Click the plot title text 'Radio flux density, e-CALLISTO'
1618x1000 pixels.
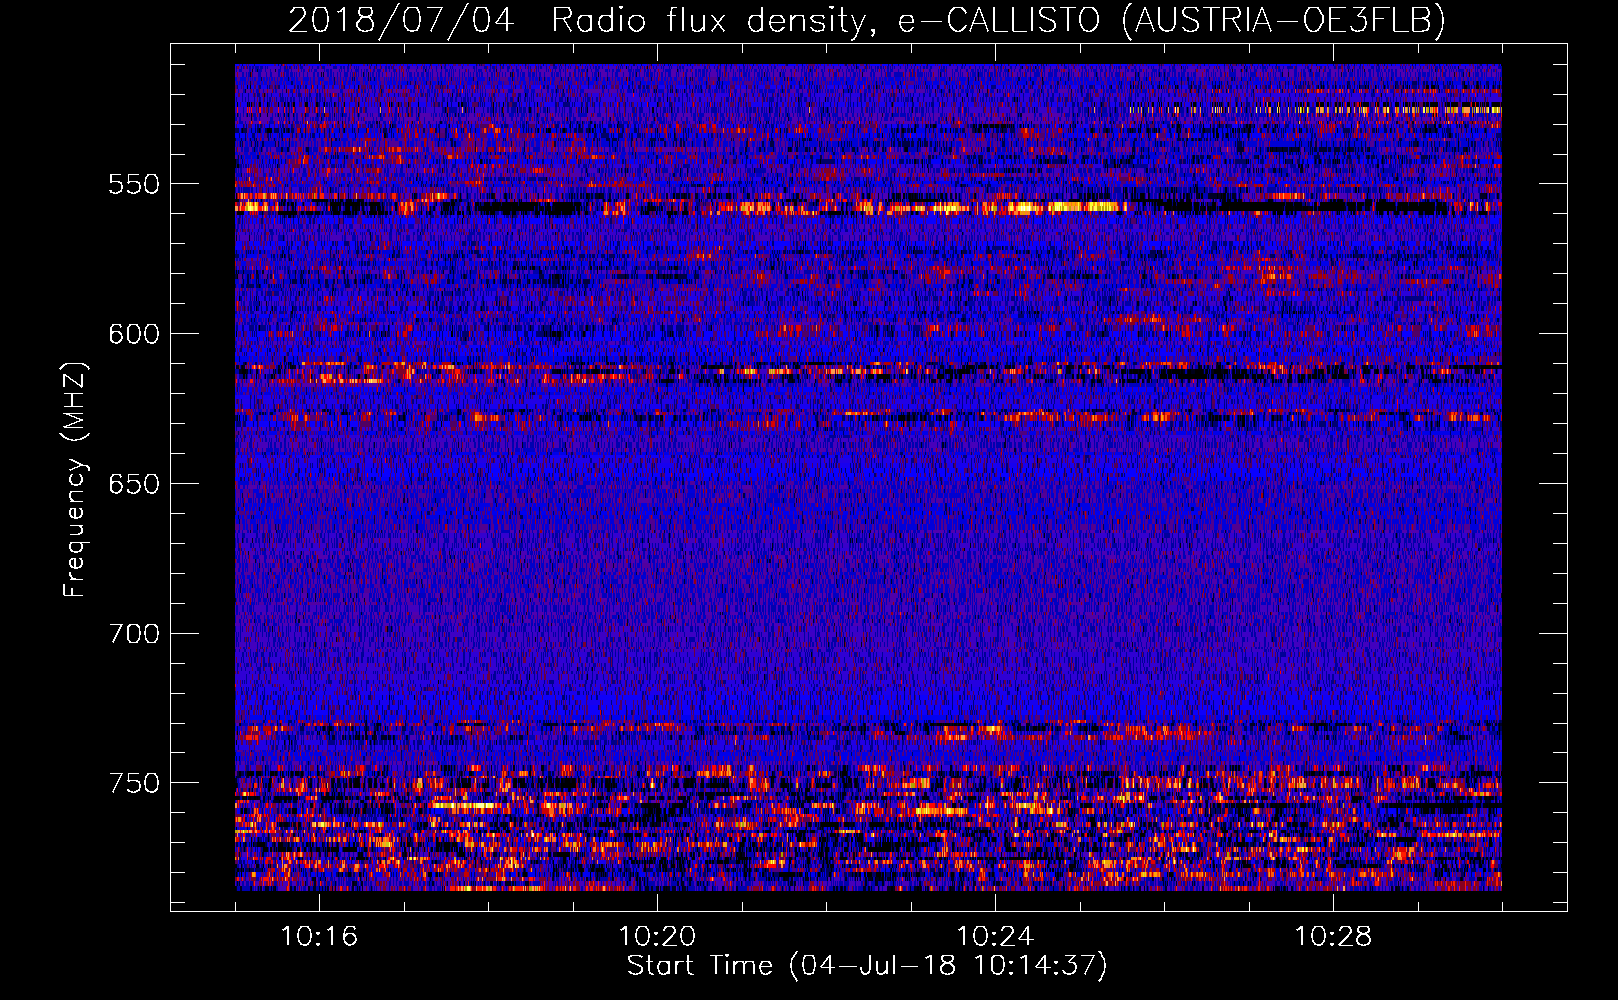tap(826, 20)
